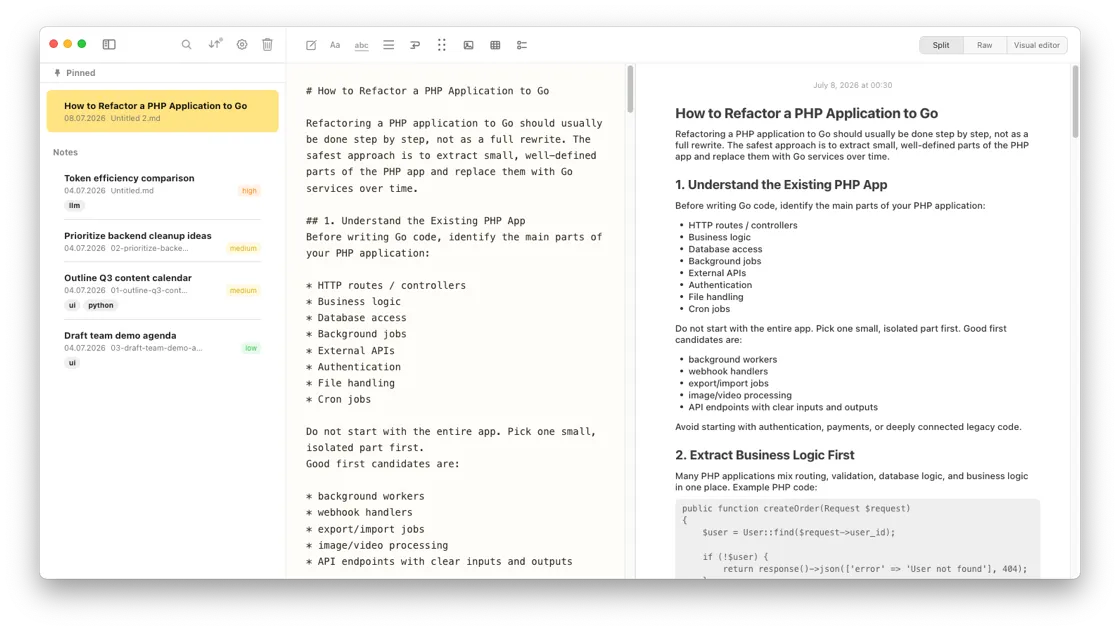Click 'image/video processing' bullet in preview
The width and height of the screenshot is (1120, 631).
(739, 395)
